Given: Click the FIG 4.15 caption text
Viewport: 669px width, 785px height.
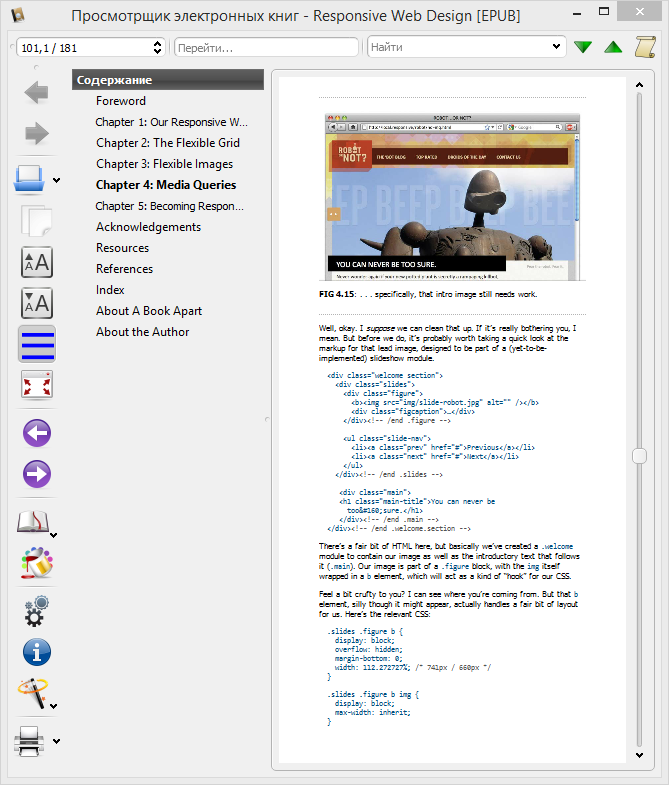Looking at the screenshot, I should point(428,294).
